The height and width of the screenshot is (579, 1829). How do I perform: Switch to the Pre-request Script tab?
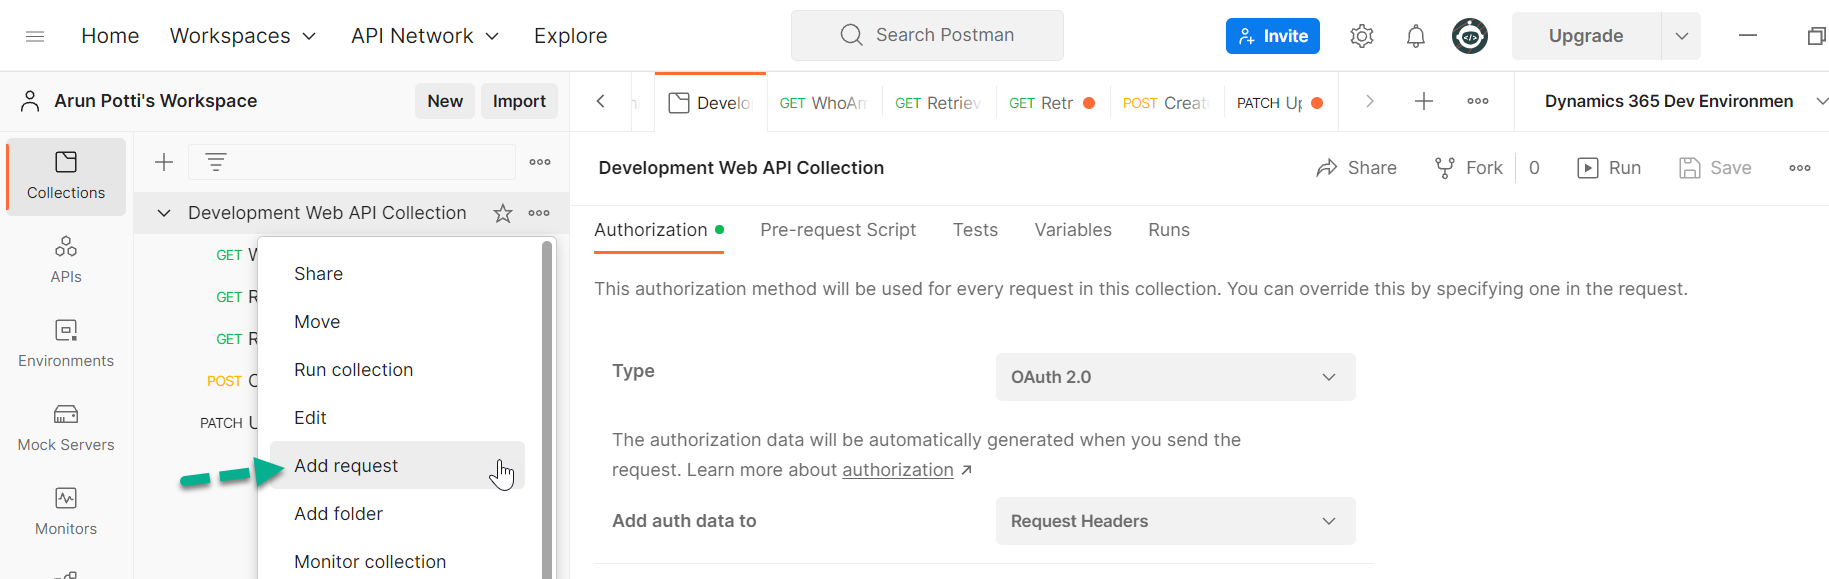(837, 230)
